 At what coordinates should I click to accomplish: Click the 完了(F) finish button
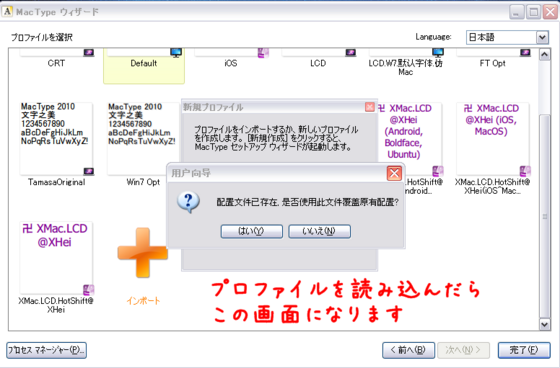524,350
